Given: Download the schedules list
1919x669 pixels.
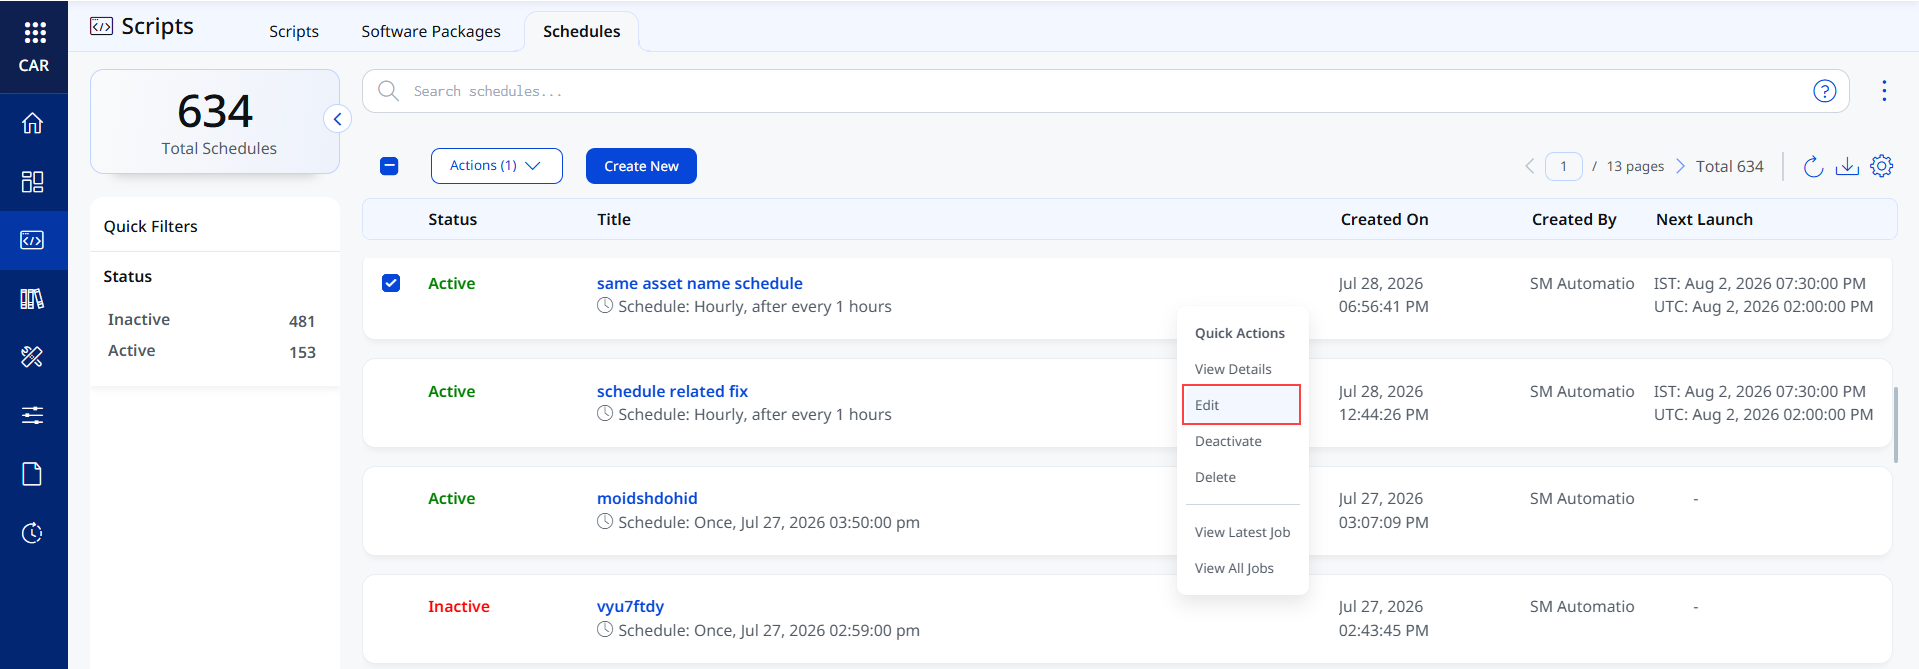Looking at the screenshot, I should point(1848,166).
